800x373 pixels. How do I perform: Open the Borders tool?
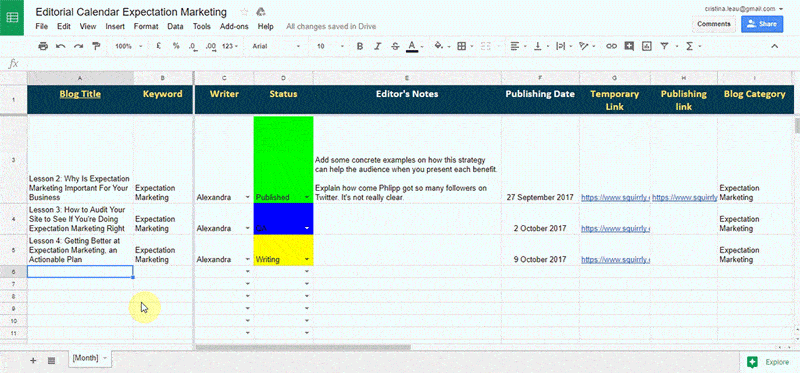(x=462, y=46)
